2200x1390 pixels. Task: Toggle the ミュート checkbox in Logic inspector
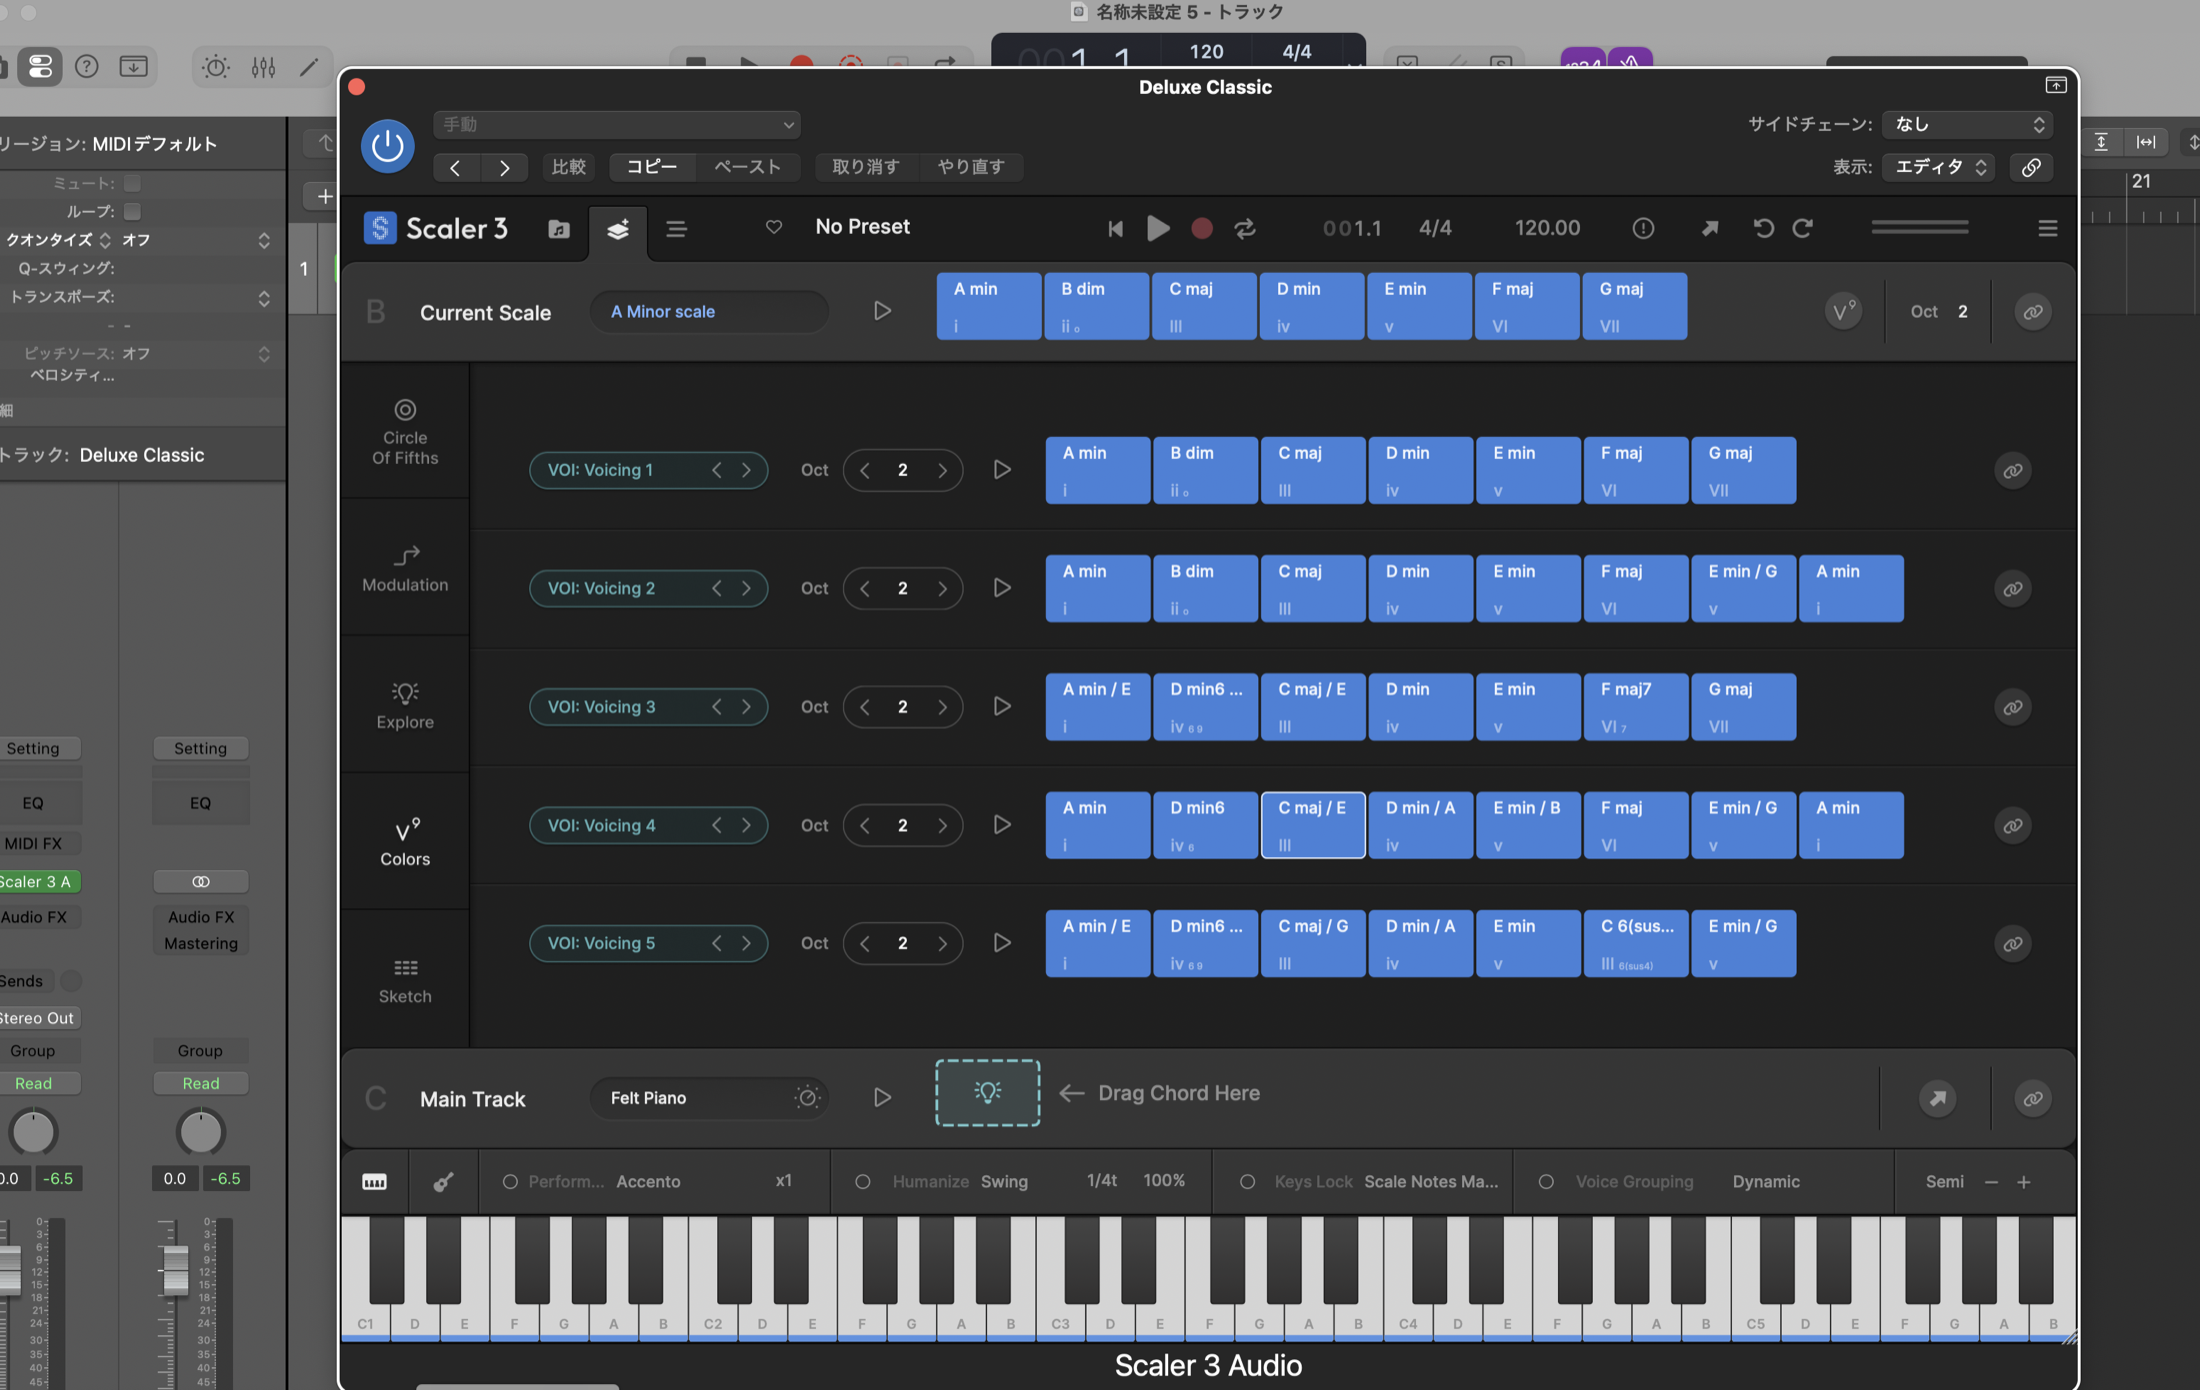pyautogui.click(x=132, y=183)
